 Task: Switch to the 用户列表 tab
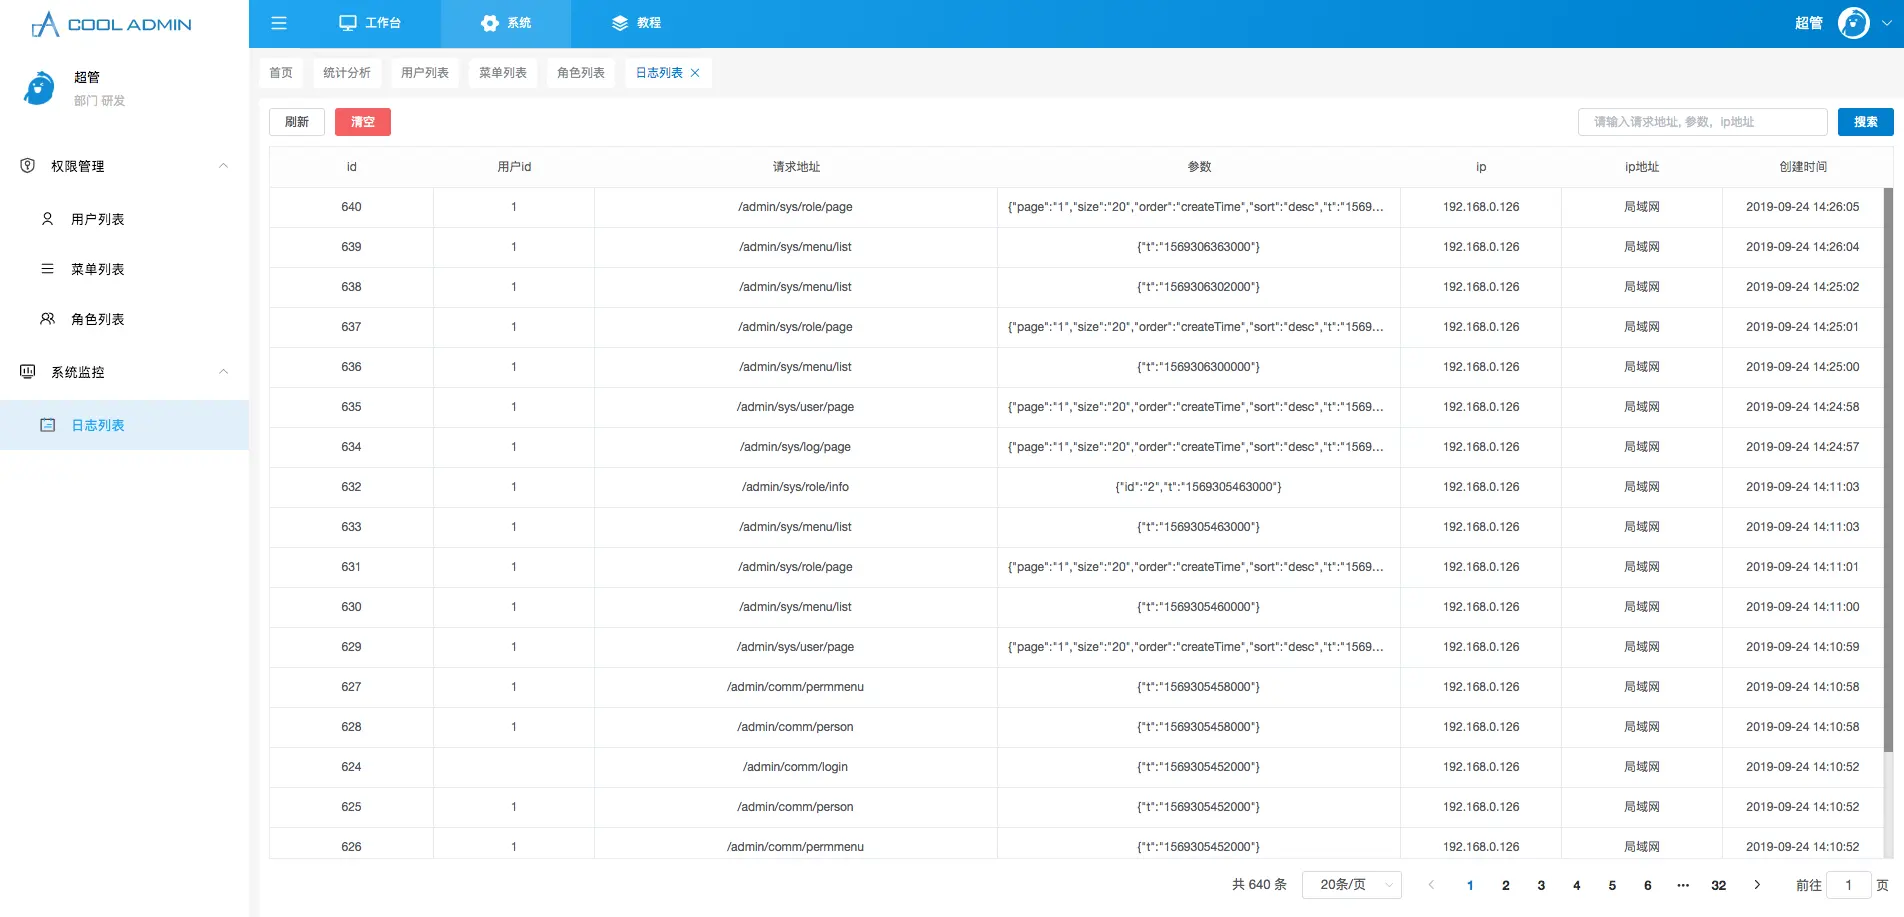[x=425, y=73]
